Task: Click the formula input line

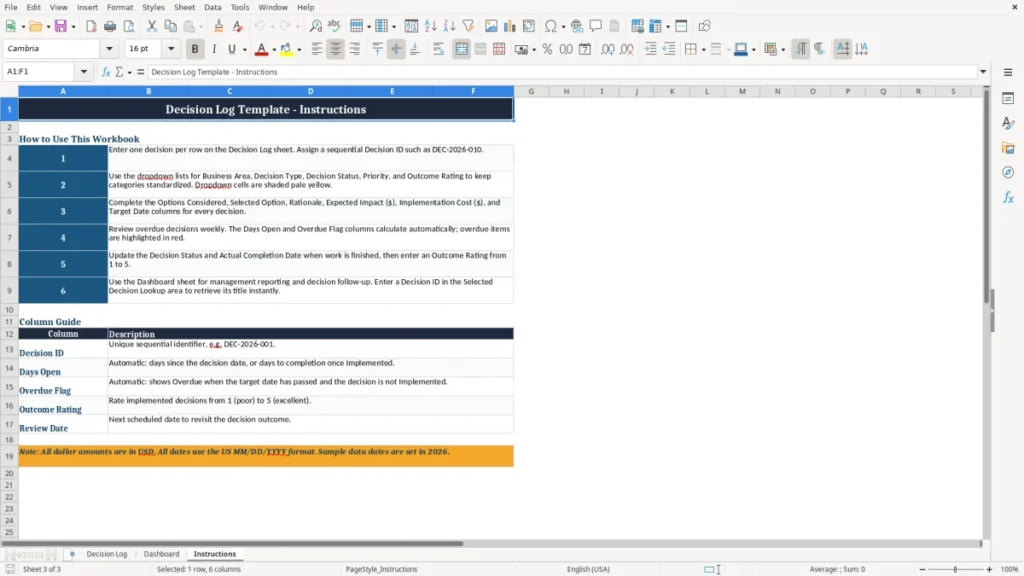Action: click(x=562, y=72)
